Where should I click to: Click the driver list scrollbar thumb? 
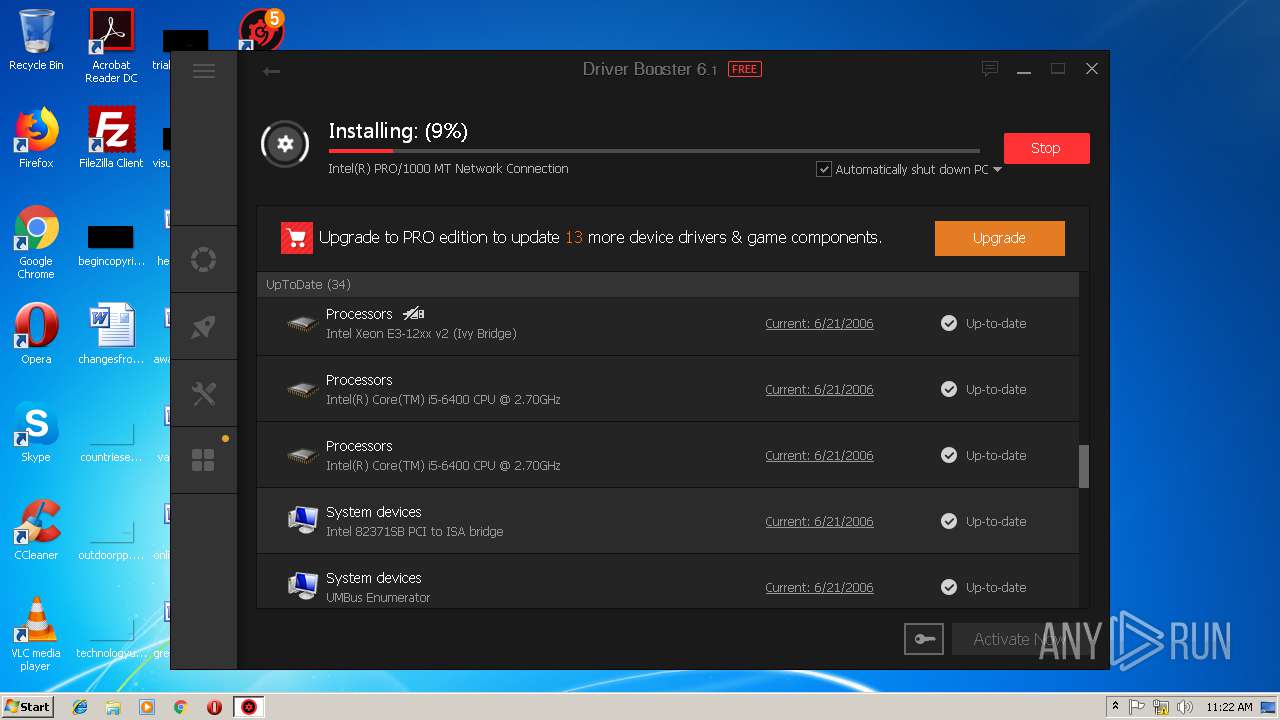point(1084,466)
